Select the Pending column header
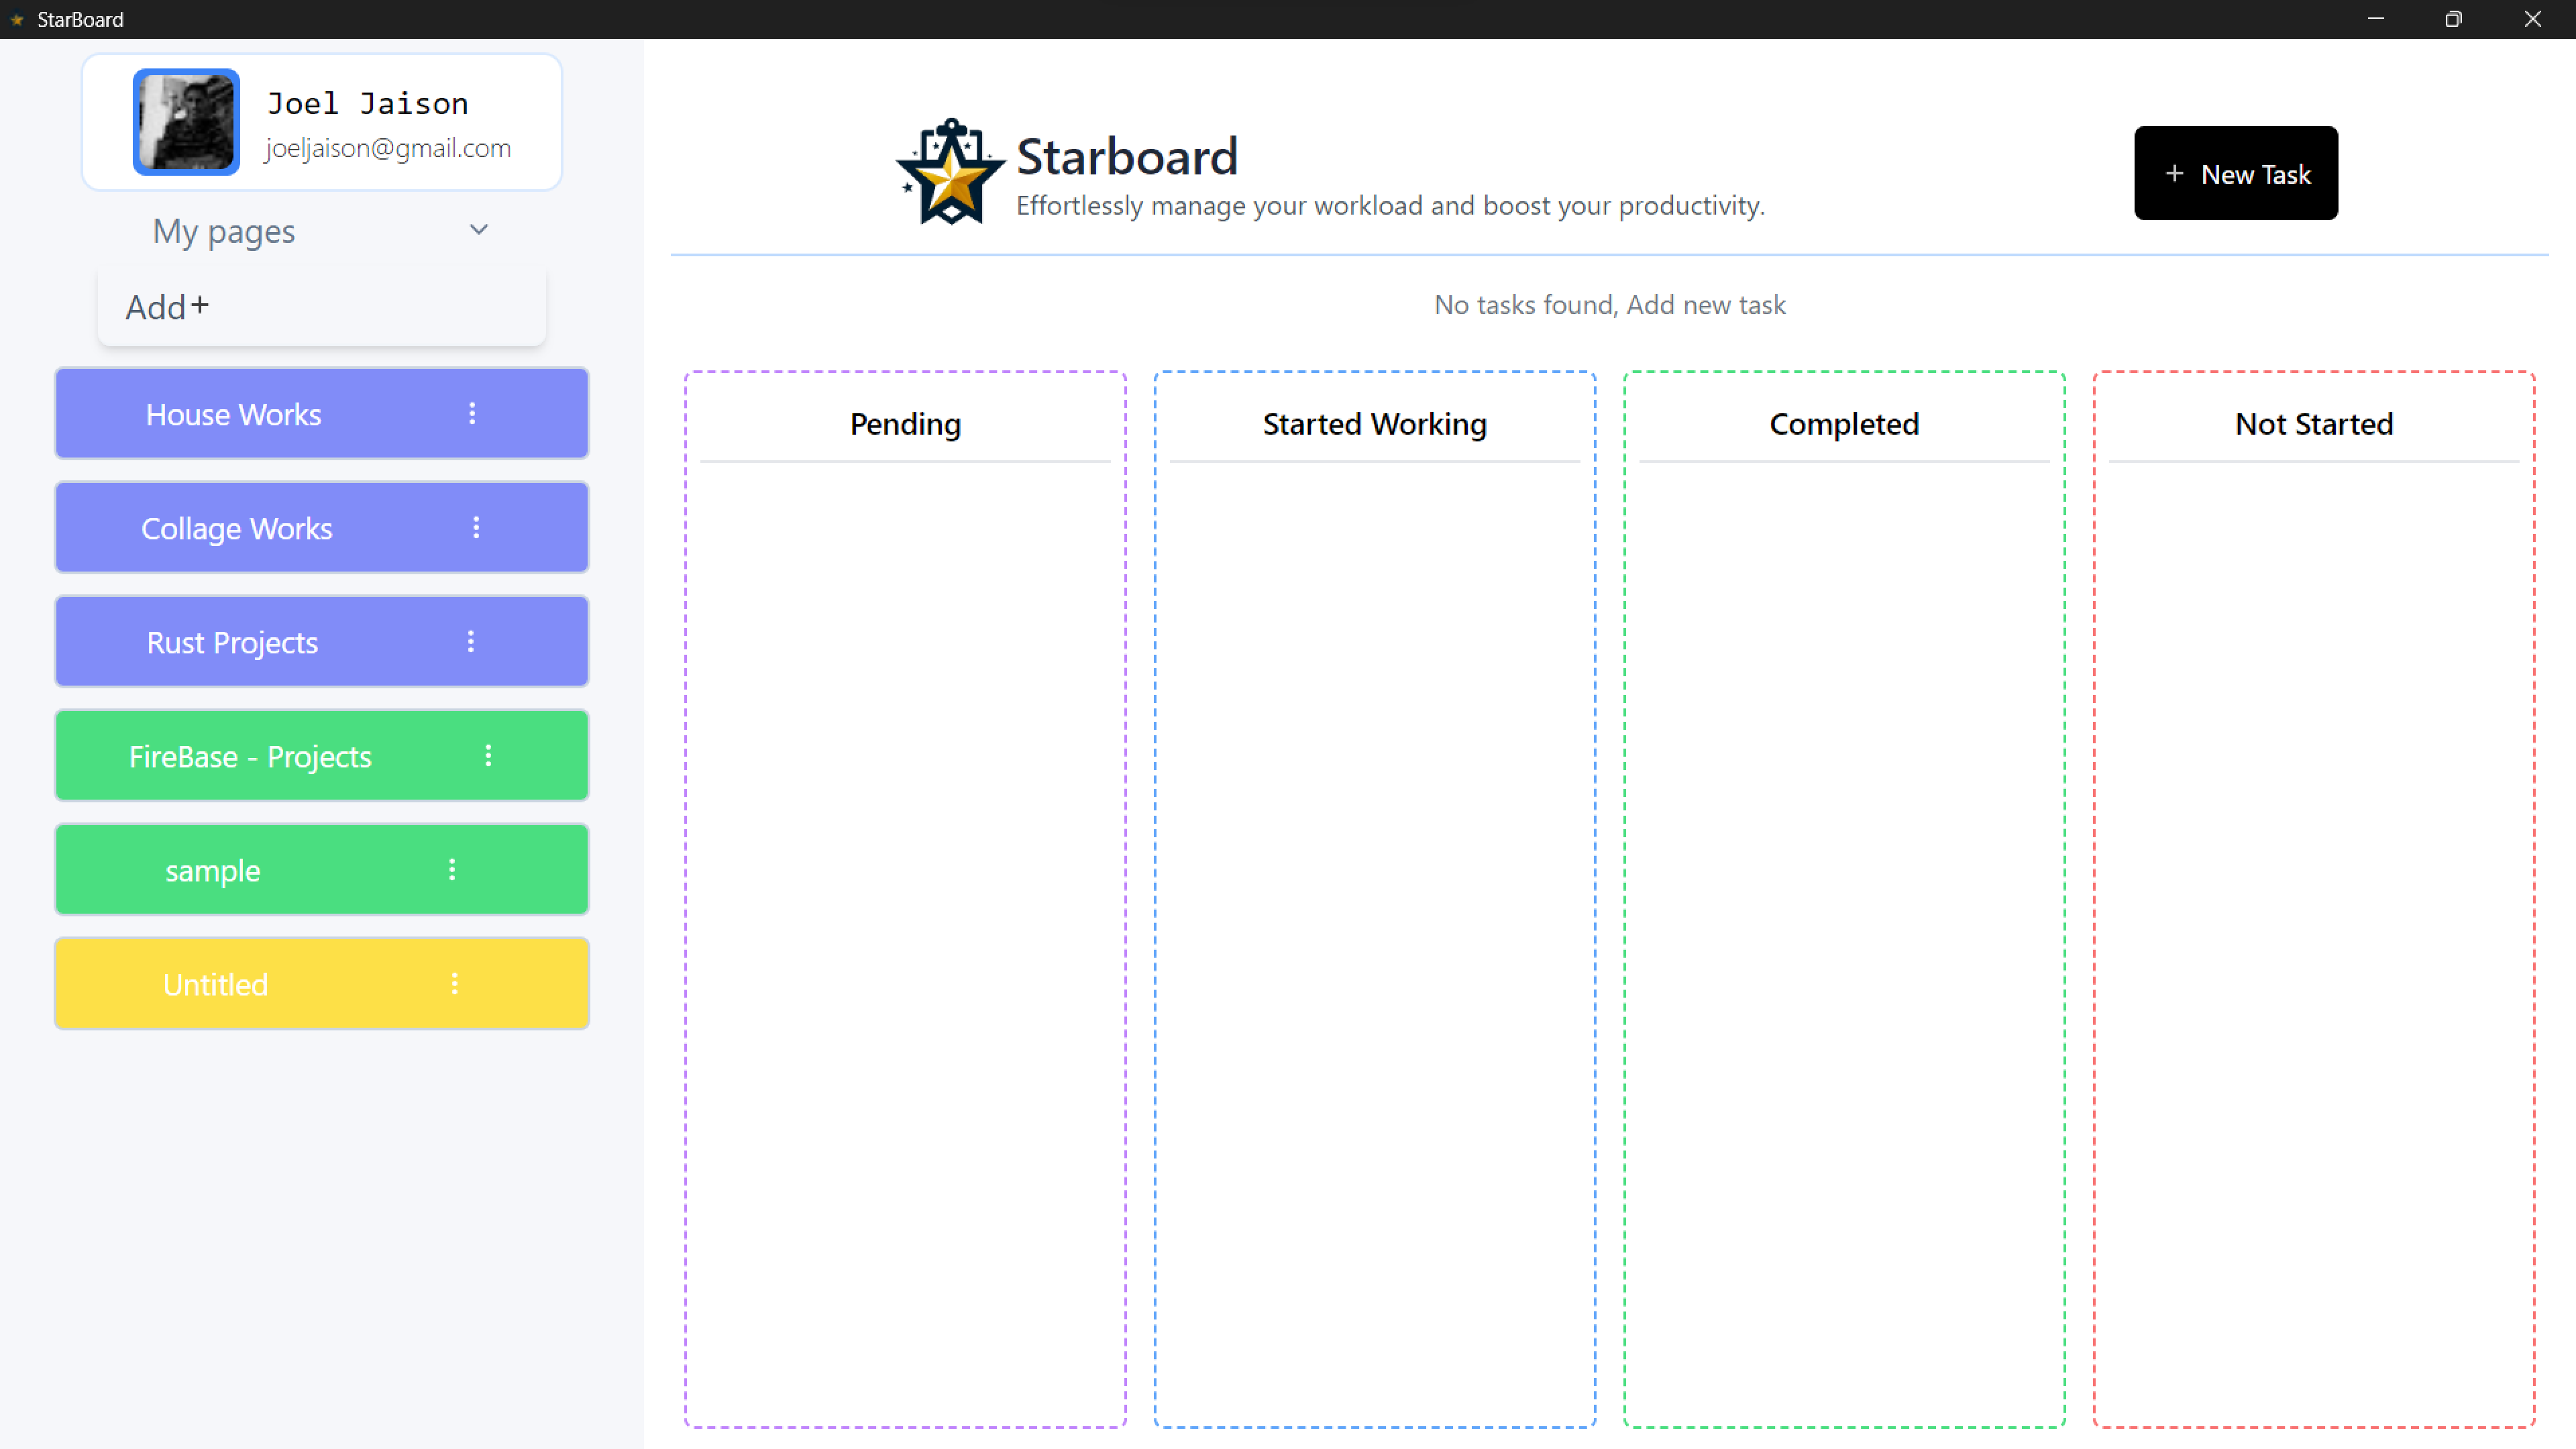Image resolution: width=2576 pixels, height=1449 pixels. [x=904, y=423]
